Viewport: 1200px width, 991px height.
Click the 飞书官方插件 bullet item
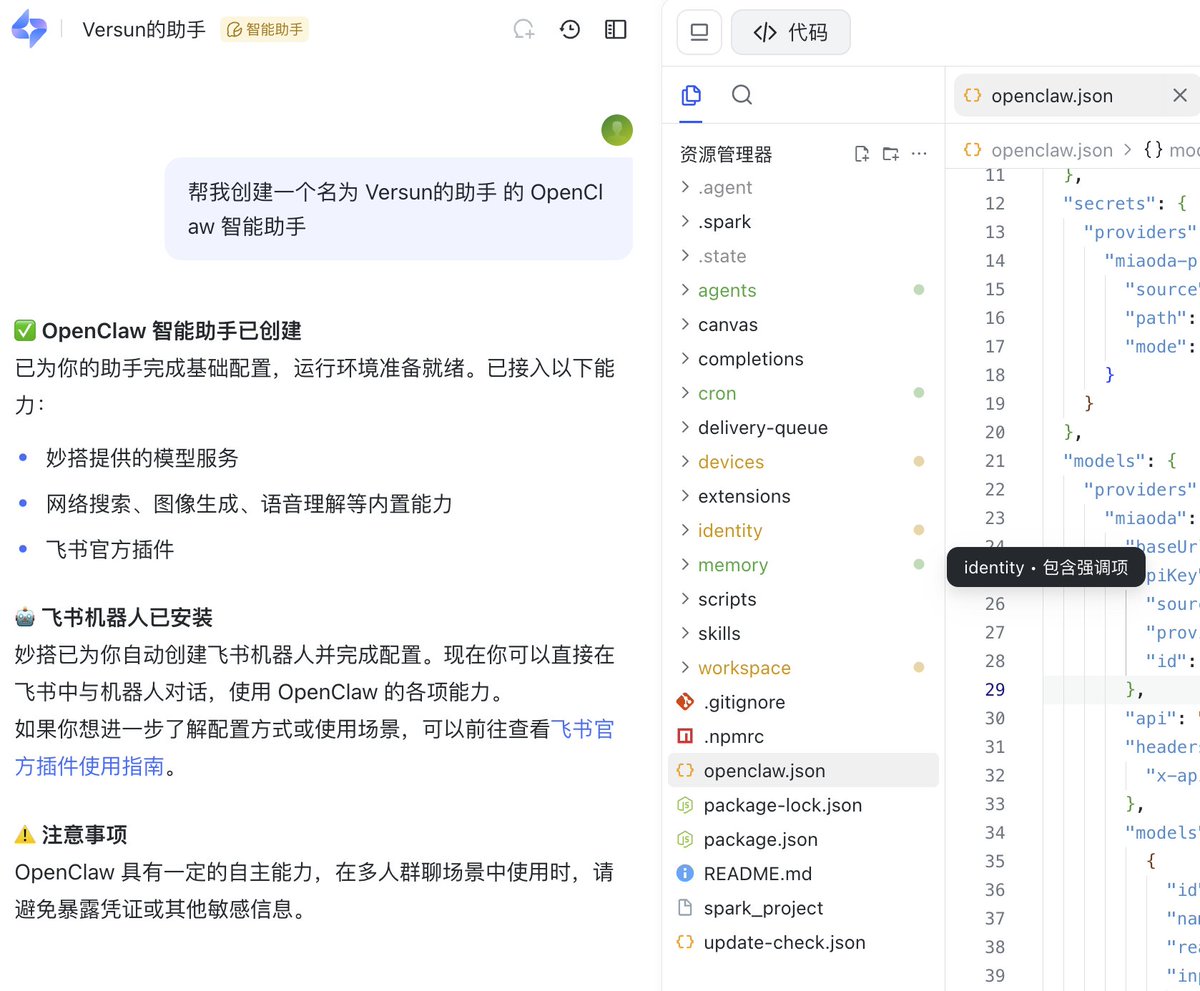pos(110,550)
